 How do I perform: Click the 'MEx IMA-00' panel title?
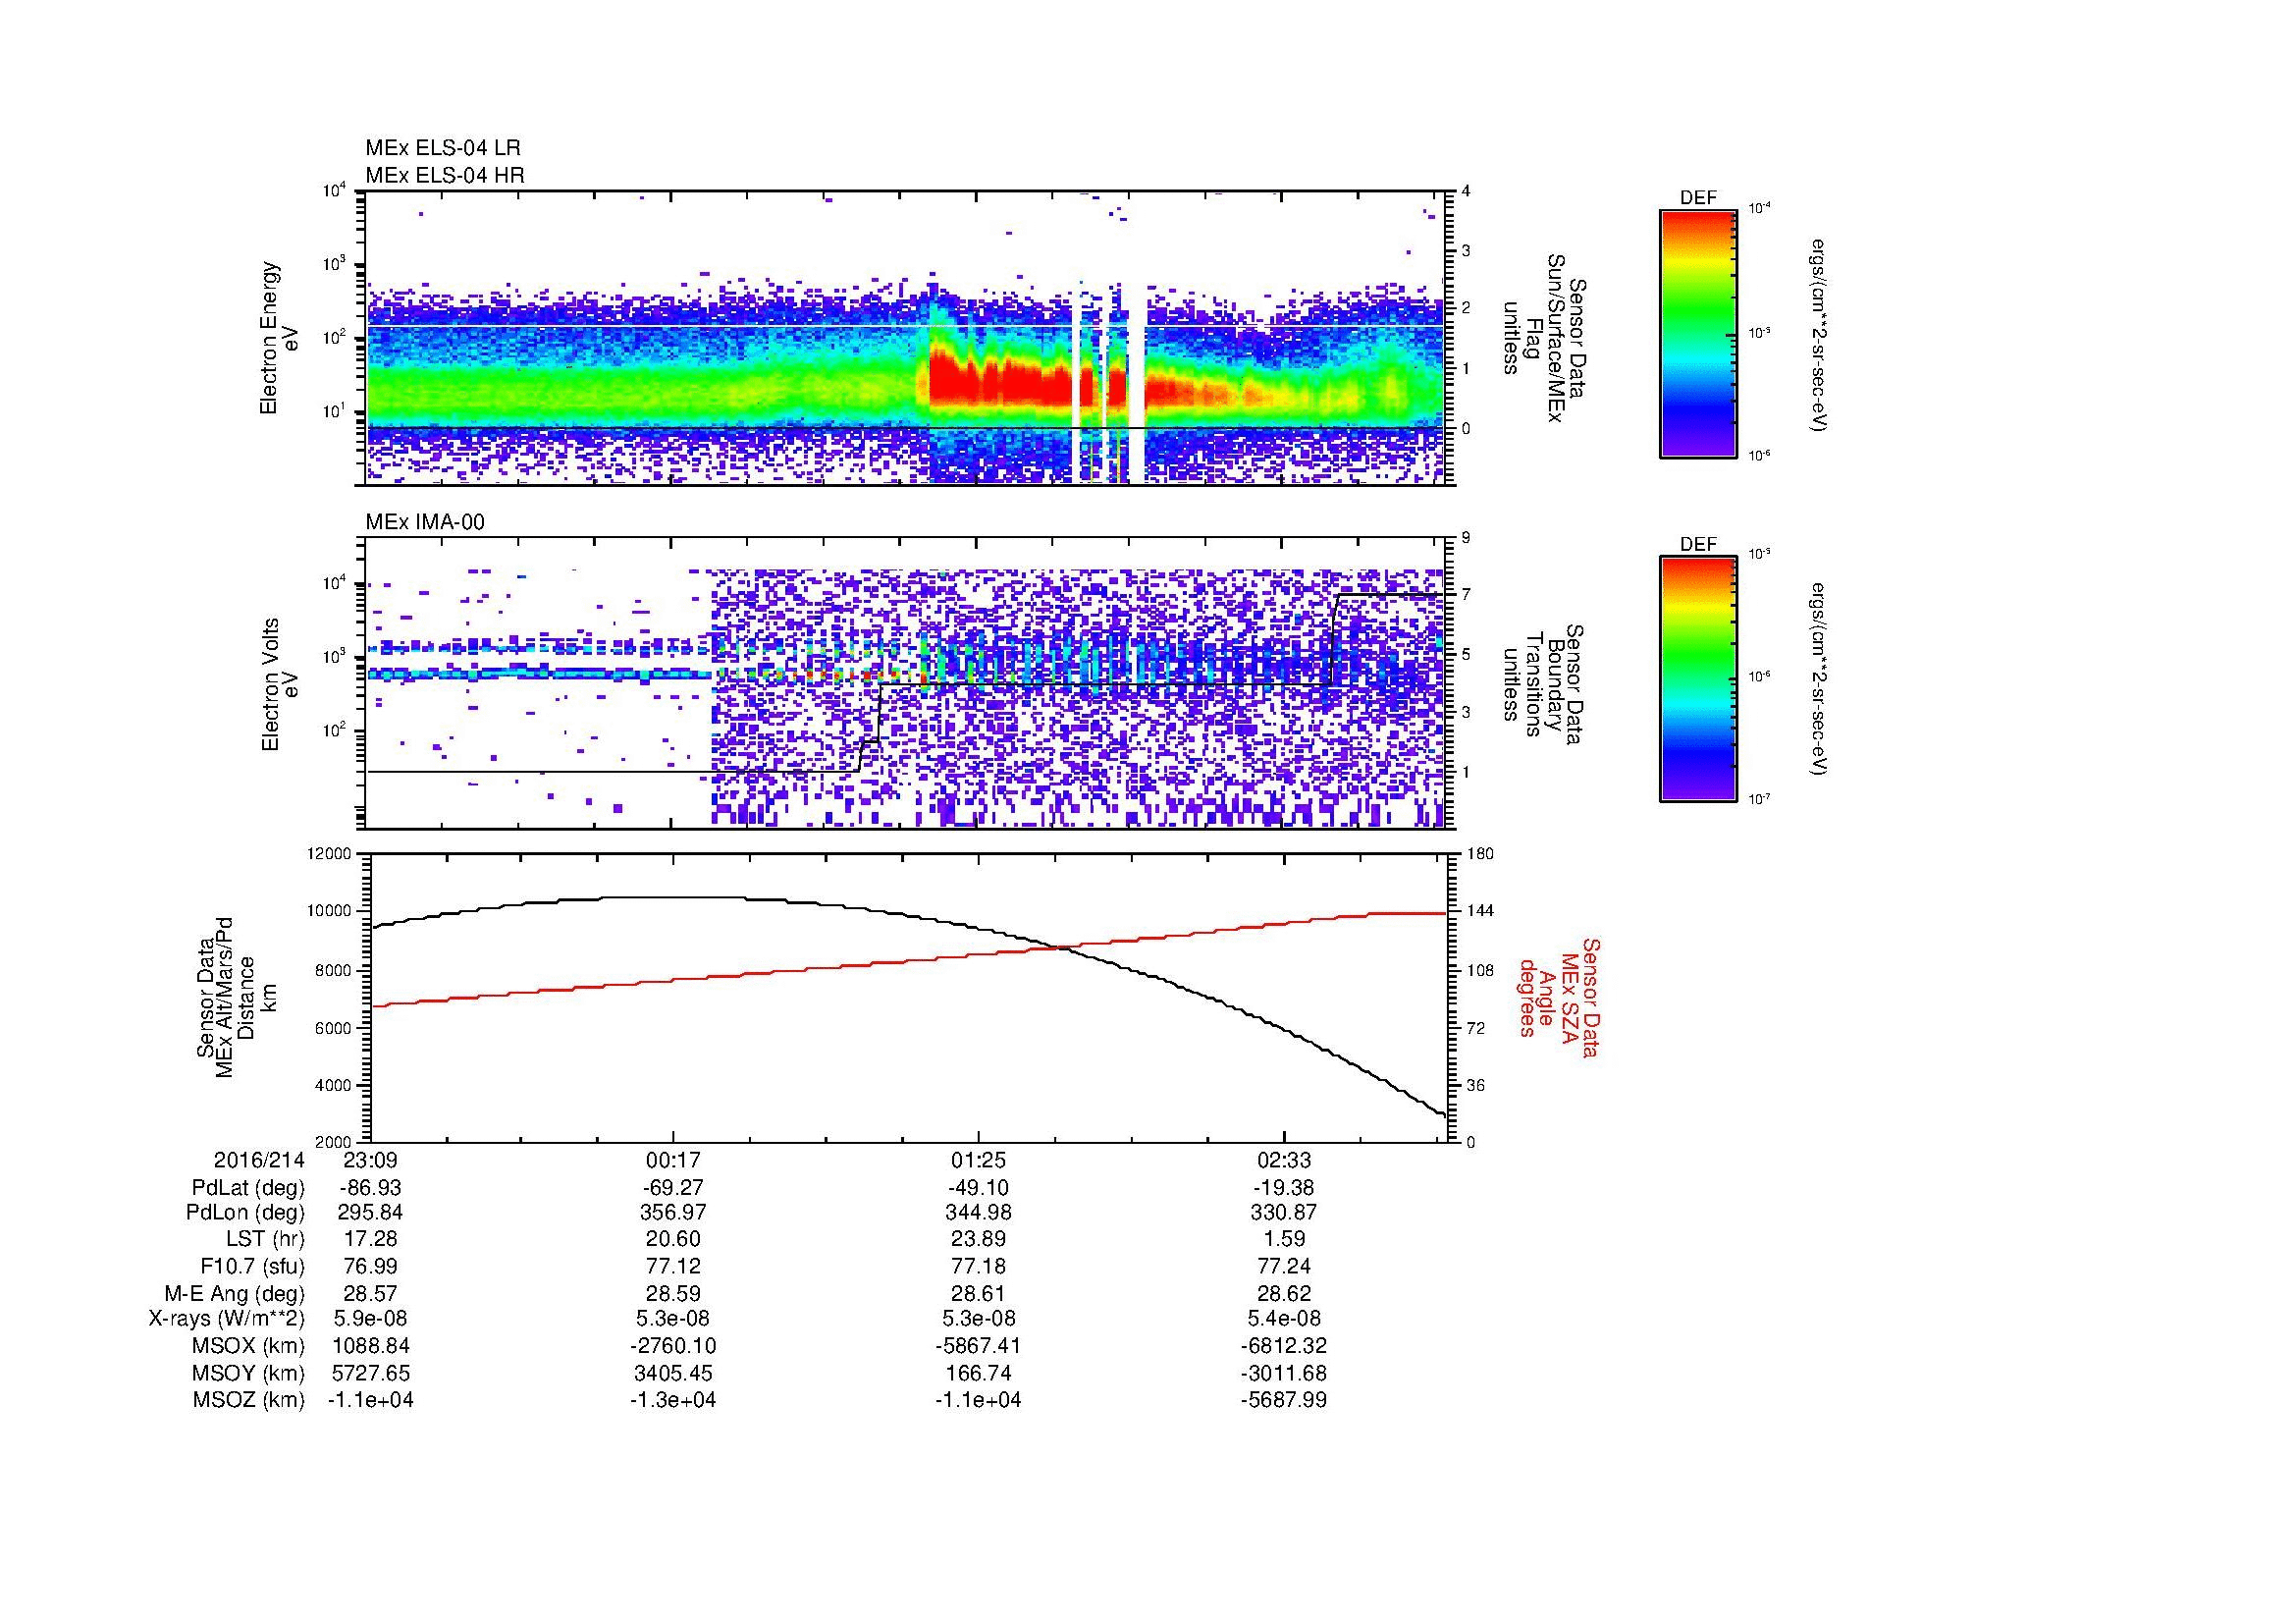425,522
